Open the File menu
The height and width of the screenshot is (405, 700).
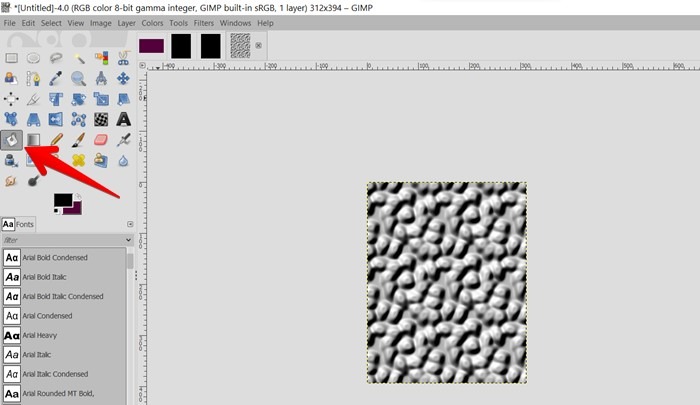9,23
